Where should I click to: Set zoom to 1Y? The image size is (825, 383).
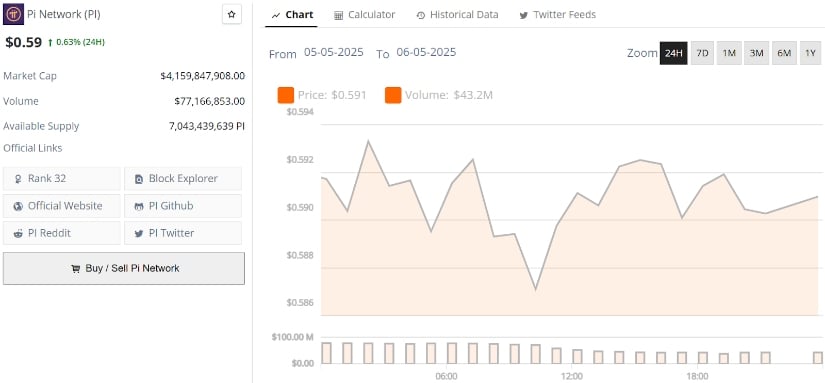point(810,53)
